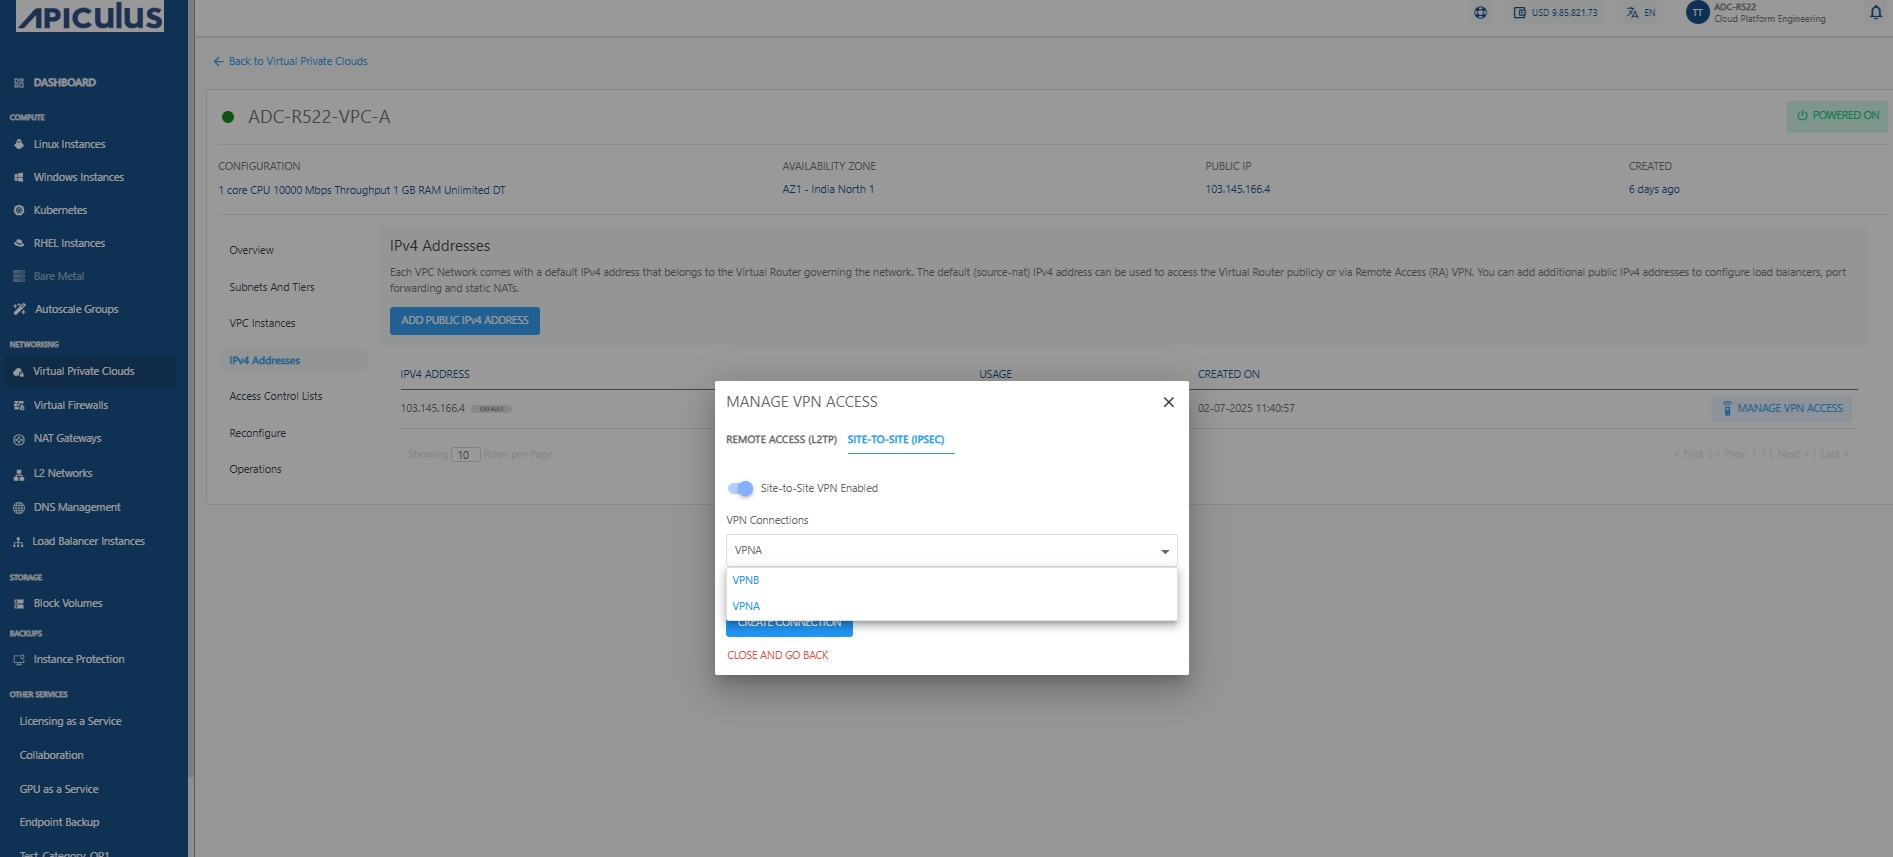
Task: Click the DNS Management globe icon
Action: click(x=19, y=508)
